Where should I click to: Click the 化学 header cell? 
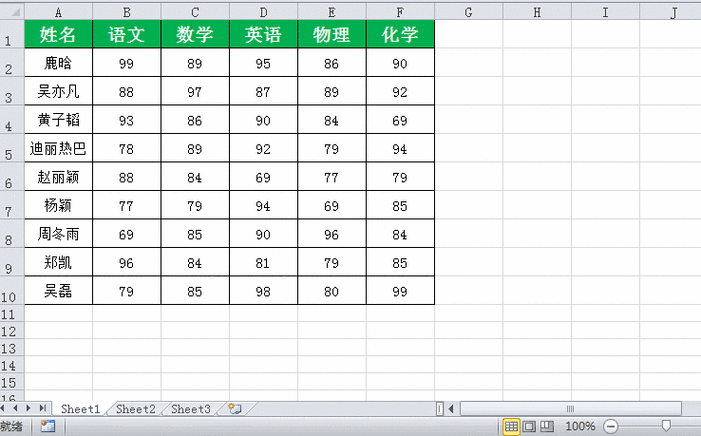click(x=400, y=34)
